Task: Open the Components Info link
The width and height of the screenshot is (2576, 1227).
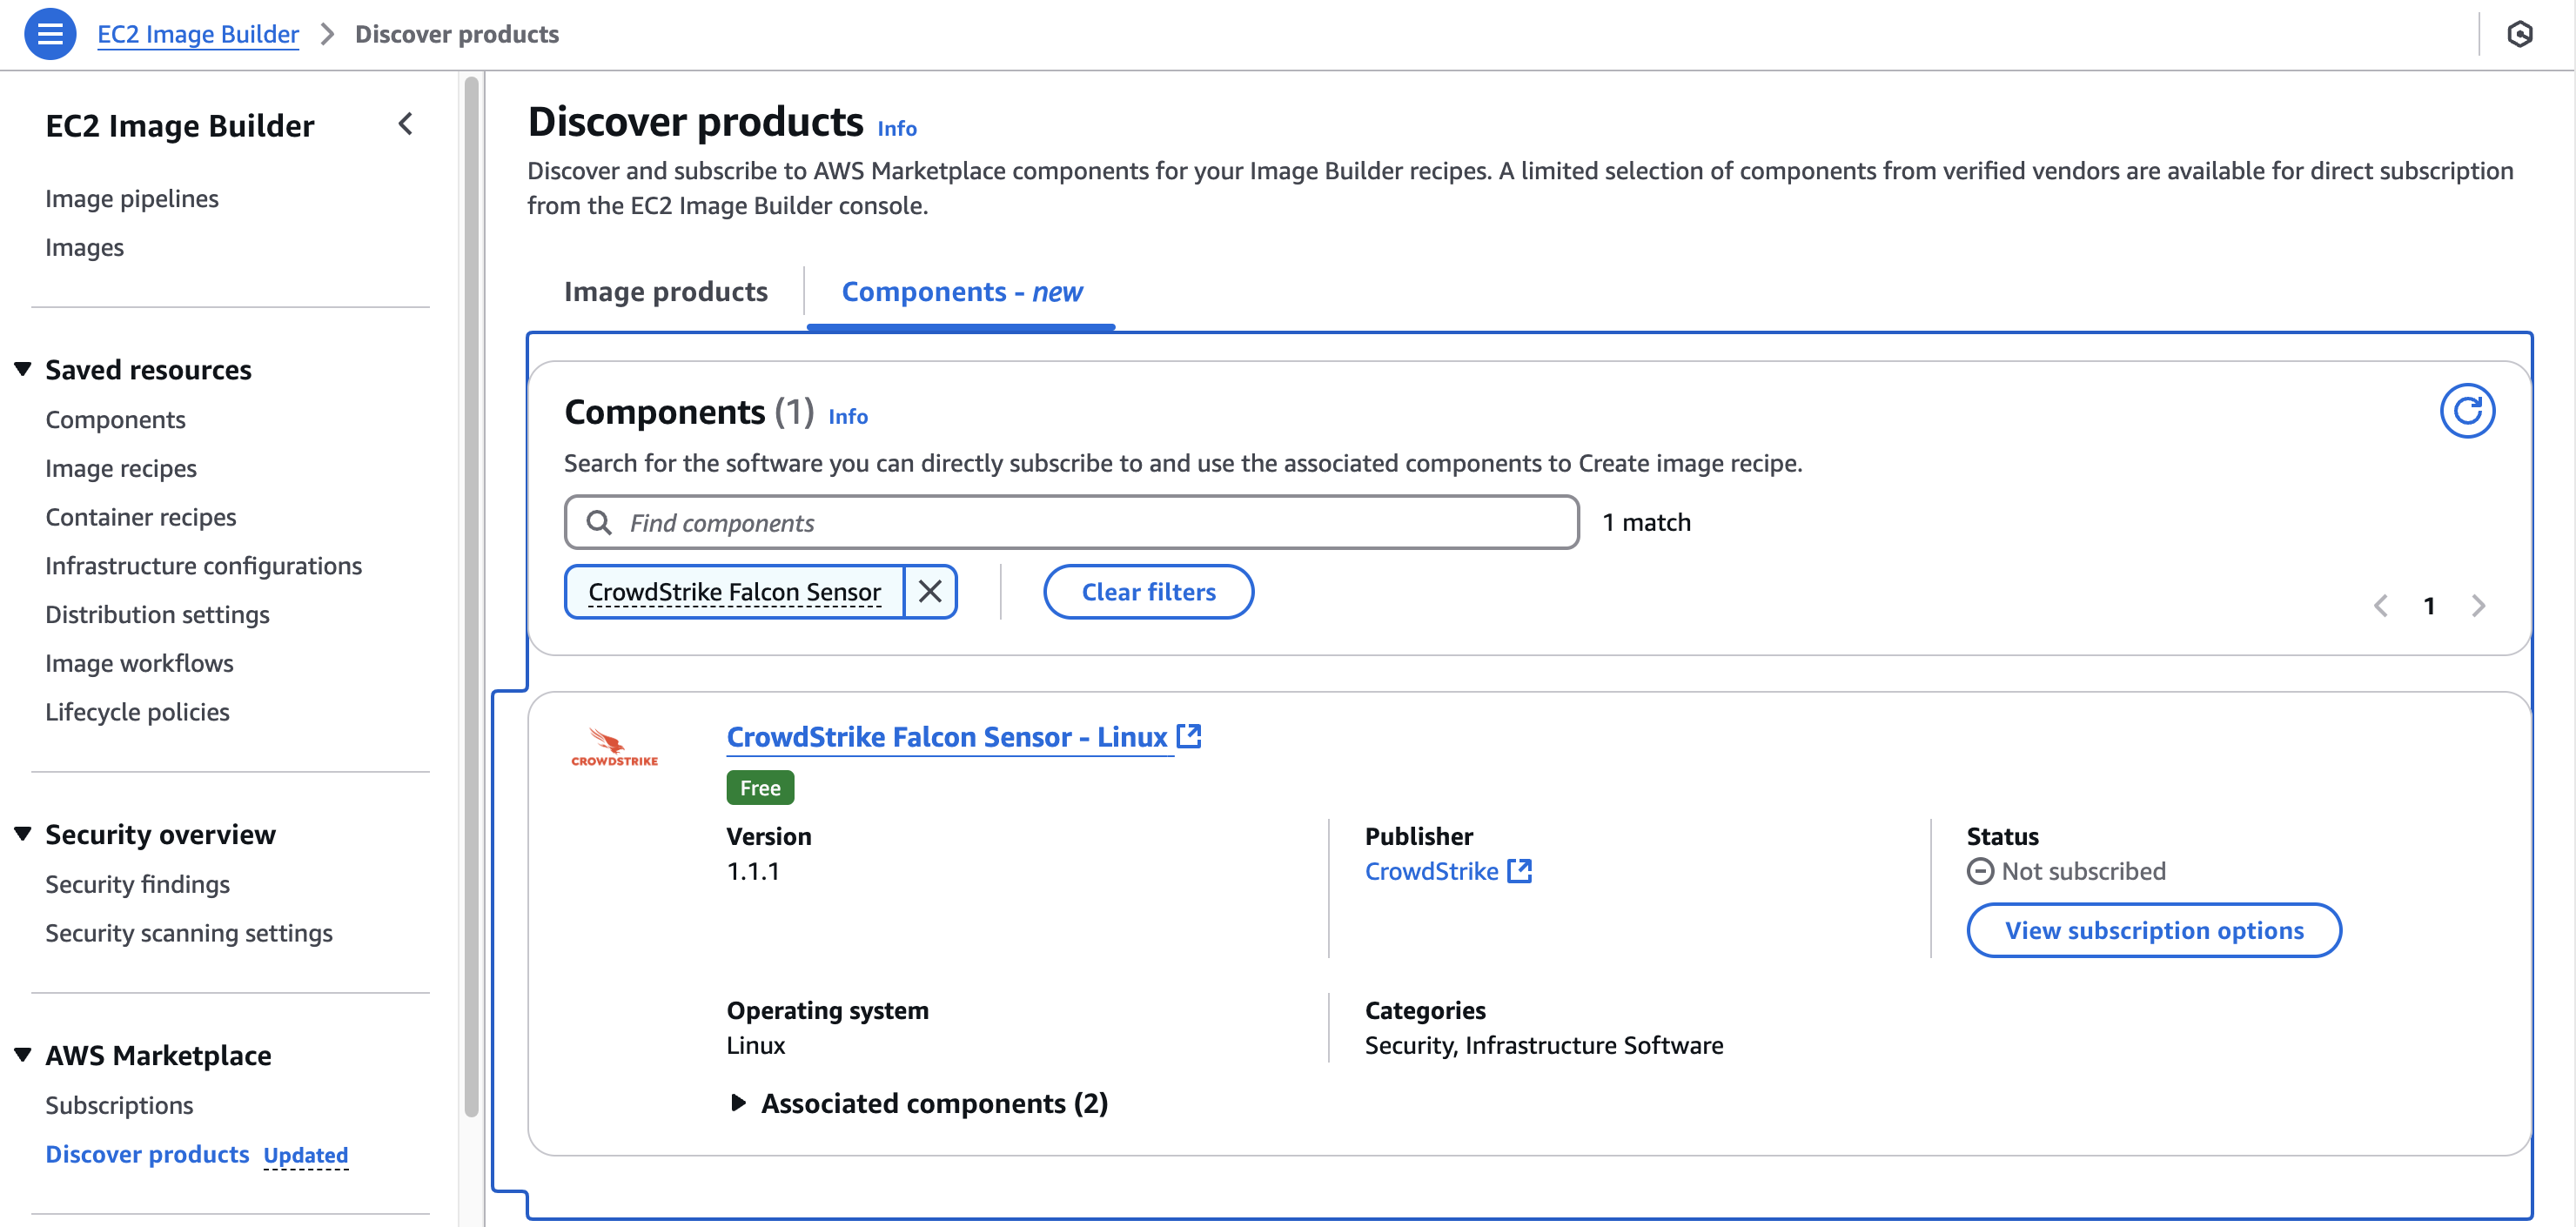Action: [847, 416]
